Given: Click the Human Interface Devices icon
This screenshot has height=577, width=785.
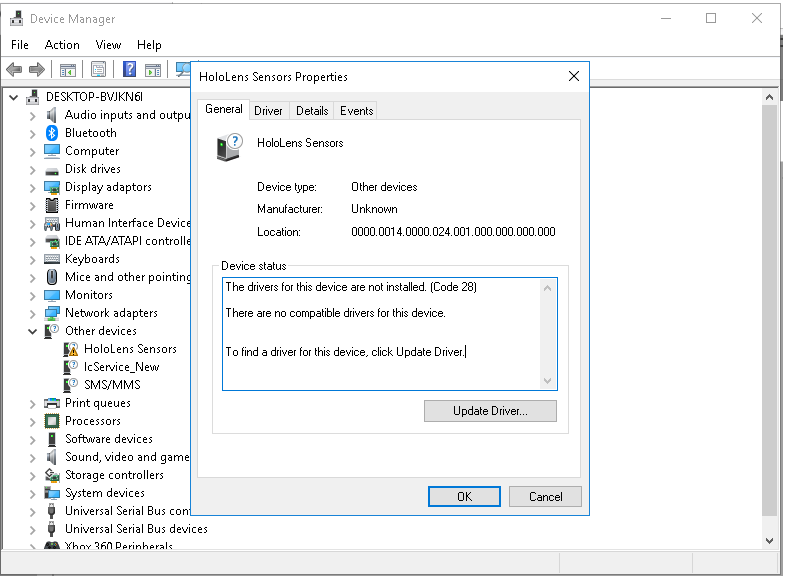Looking at the screenshot, I should pos(52,223).
